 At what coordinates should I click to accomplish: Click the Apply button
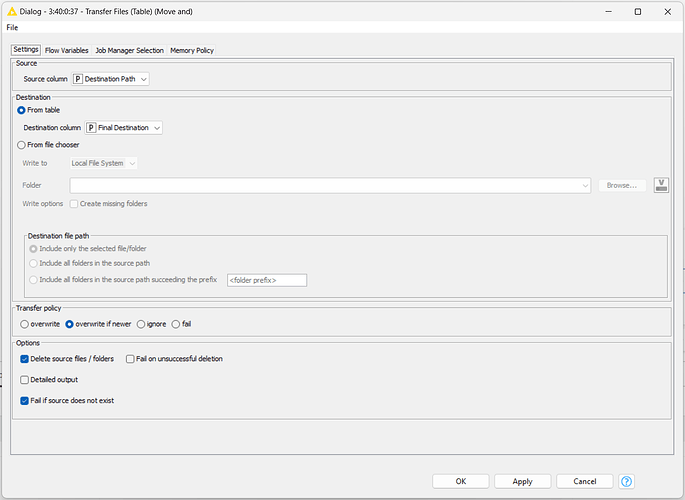pos(522,481)
